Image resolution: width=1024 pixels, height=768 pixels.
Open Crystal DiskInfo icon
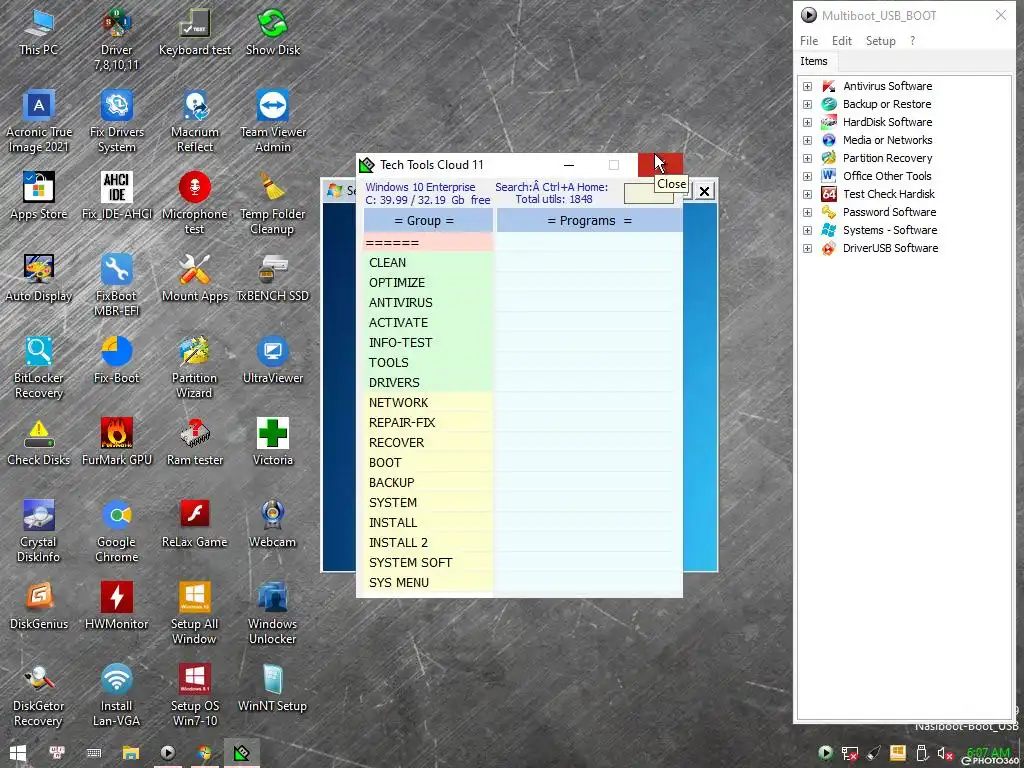tap(39, 532)
